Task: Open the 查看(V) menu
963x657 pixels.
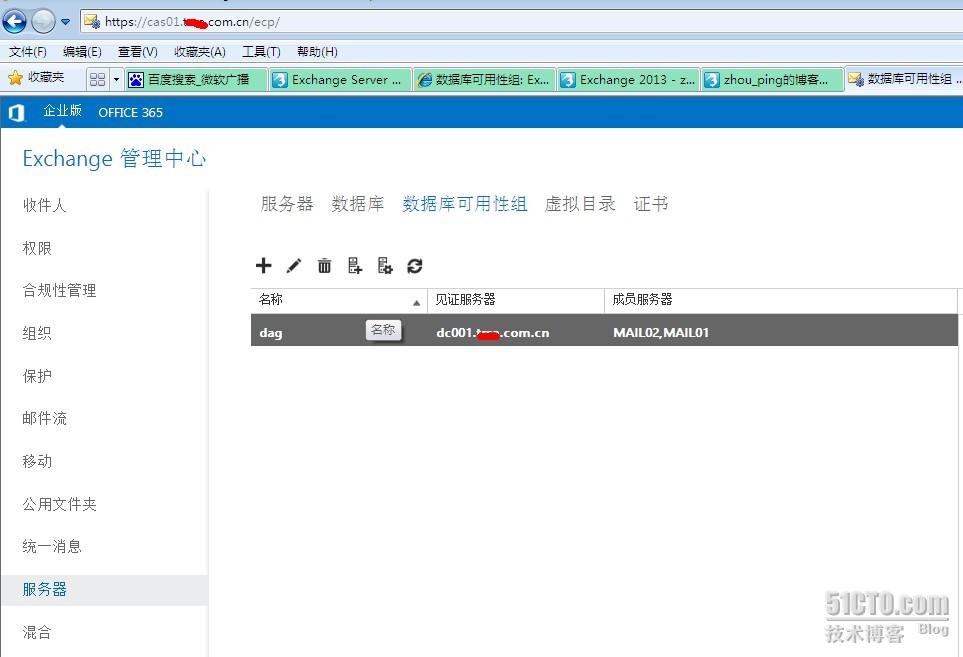Action: click(138, 52)
